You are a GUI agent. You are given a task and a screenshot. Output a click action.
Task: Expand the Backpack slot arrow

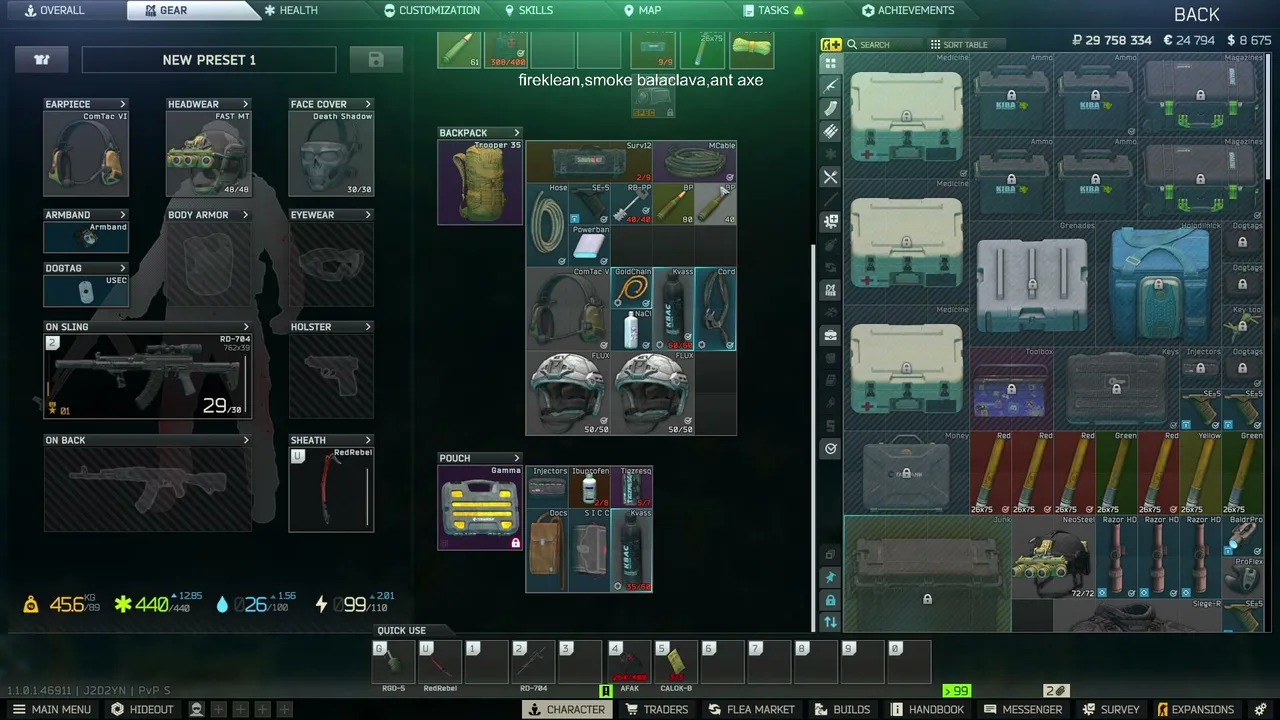(x=517, y=133)
